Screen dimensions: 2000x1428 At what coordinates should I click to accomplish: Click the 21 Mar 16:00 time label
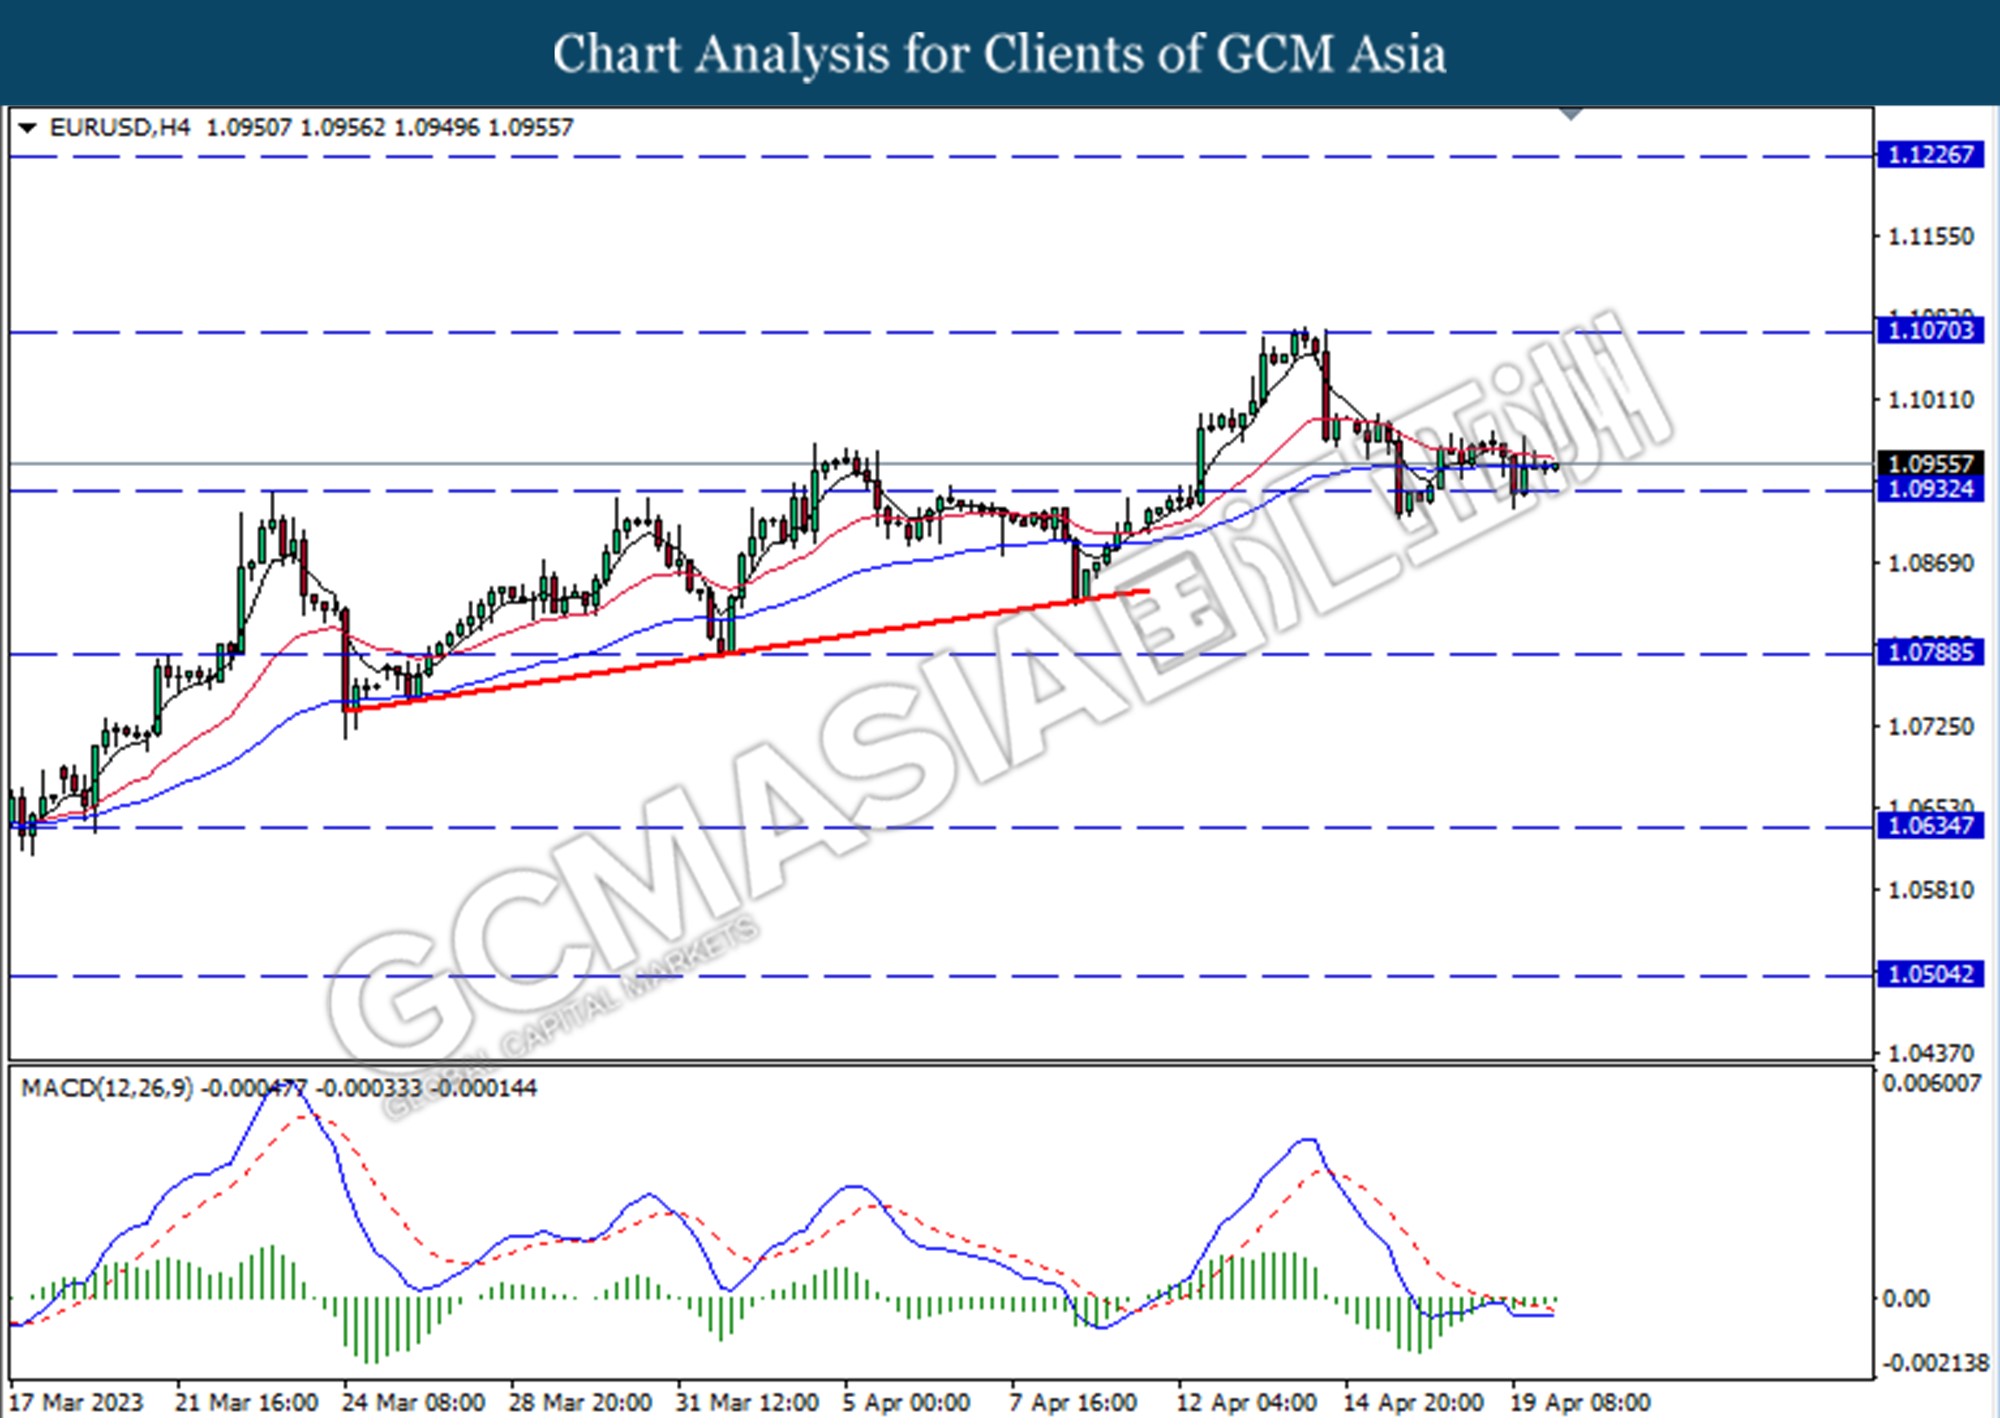click(246, 1403)
